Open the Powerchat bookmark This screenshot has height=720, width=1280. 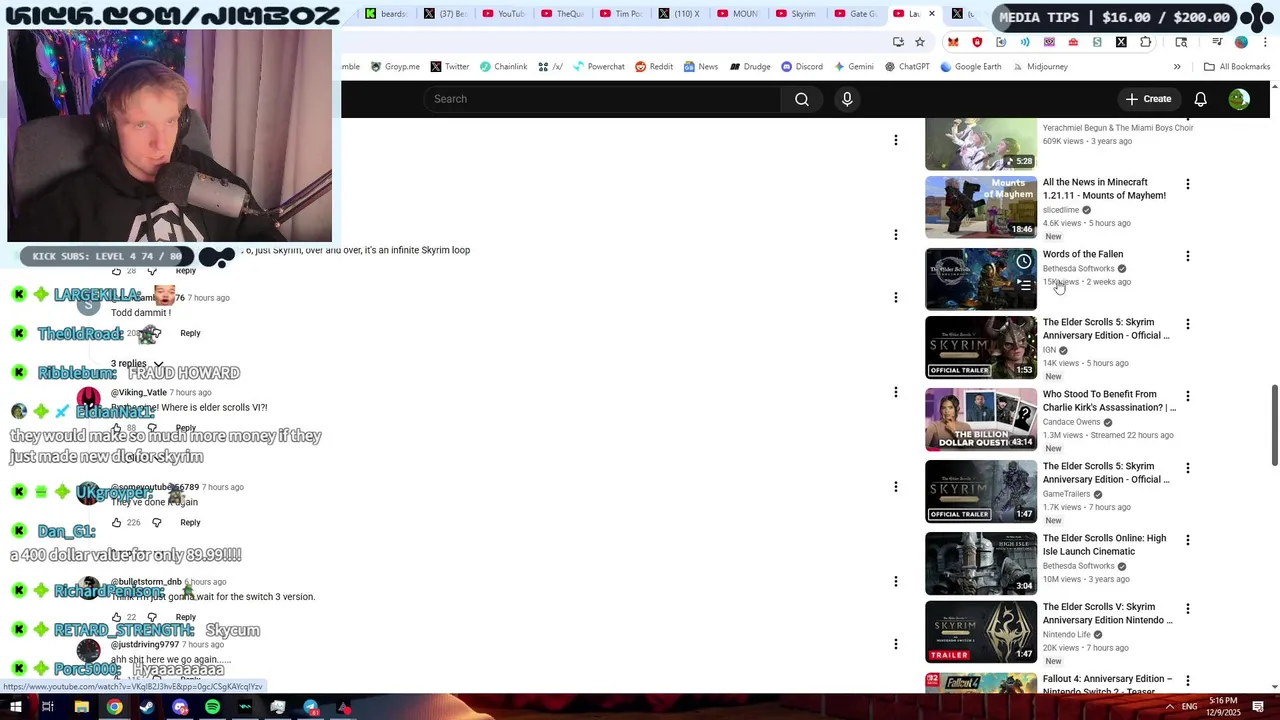(x=598, y=67)
